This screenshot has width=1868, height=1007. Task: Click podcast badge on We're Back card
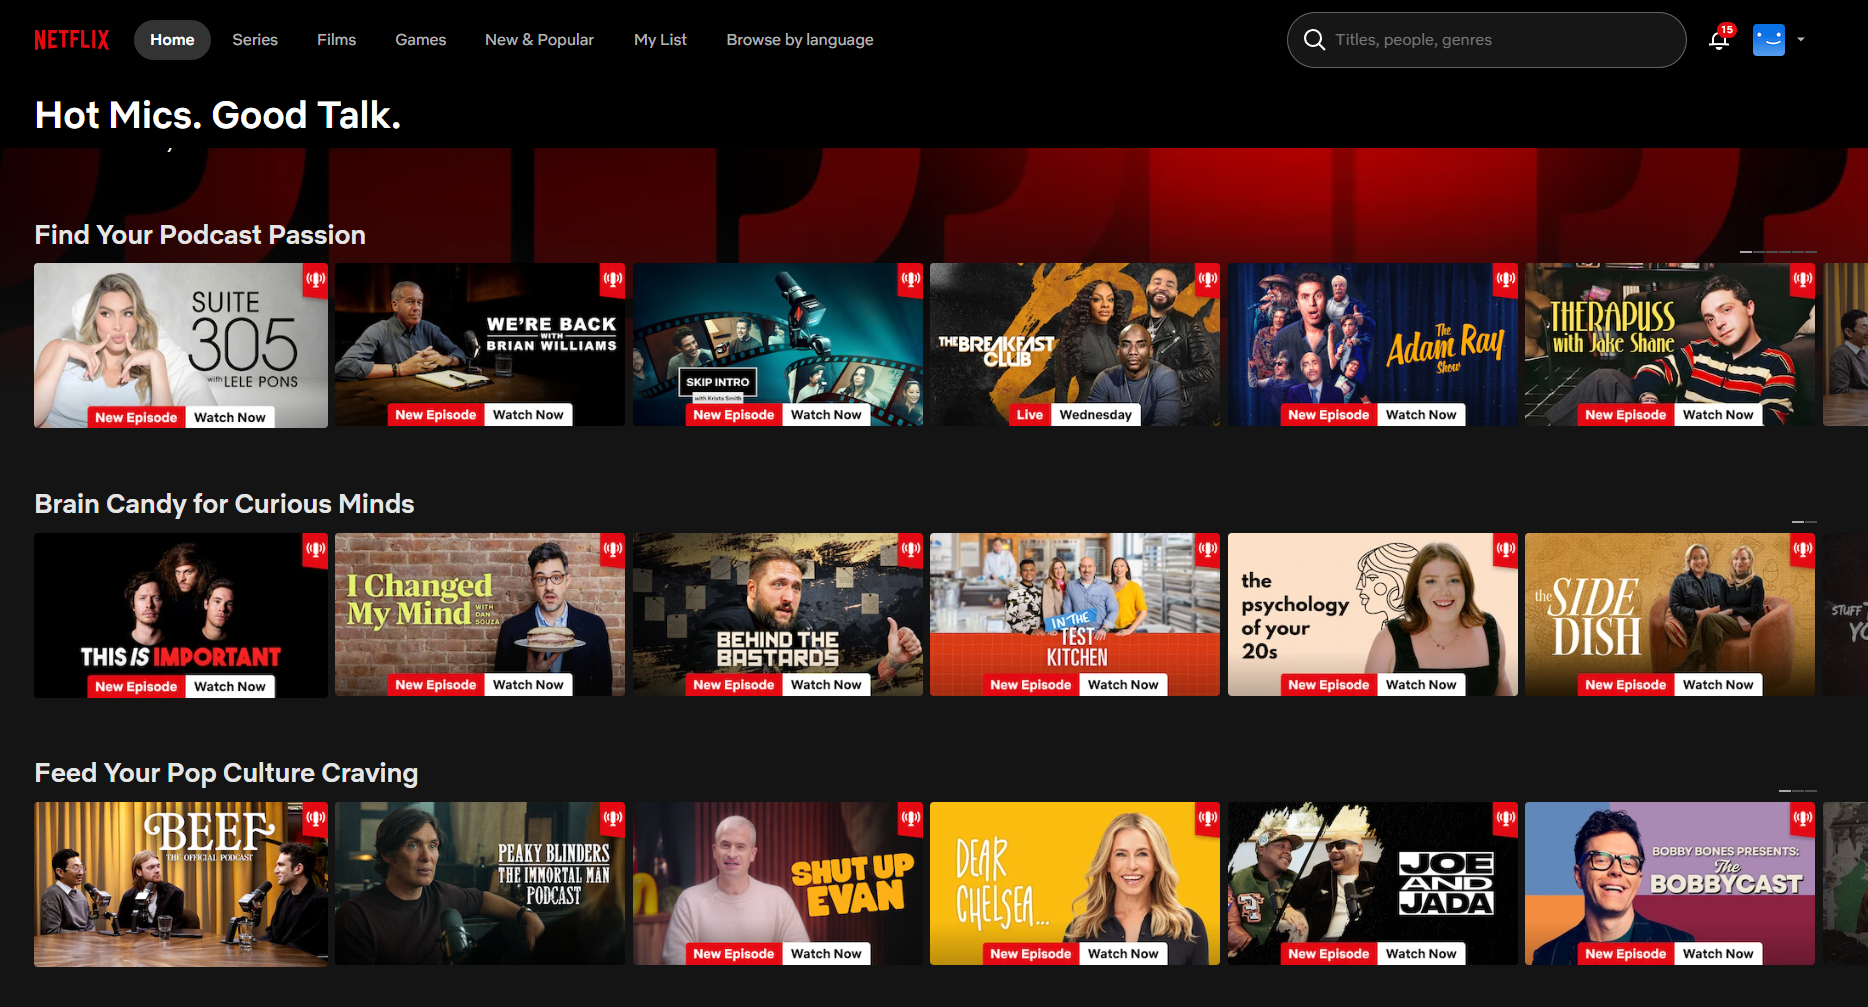pos(613,279)
